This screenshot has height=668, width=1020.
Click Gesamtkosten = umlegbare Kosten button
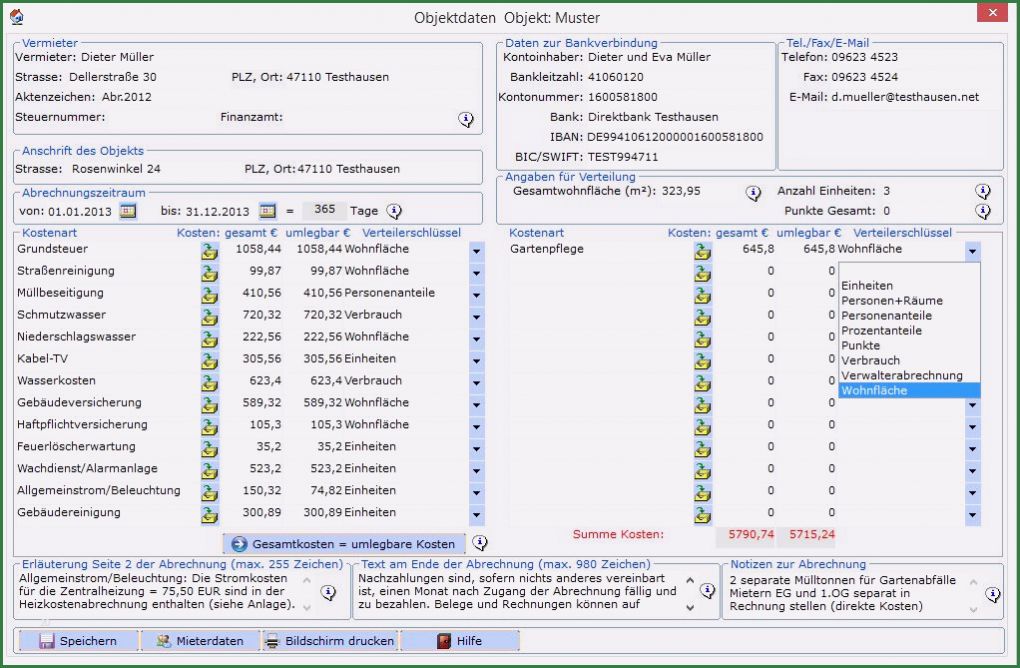344,544
